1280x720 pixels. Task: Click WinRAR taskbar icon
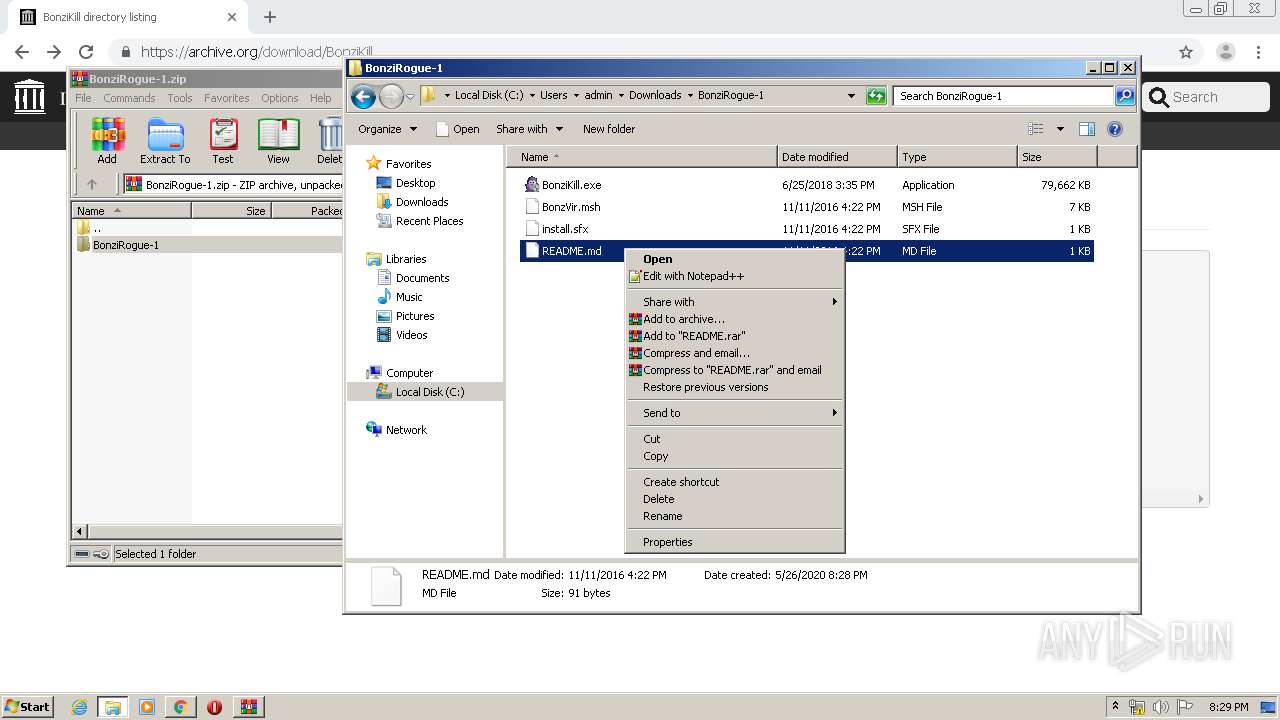click(248, 707)
